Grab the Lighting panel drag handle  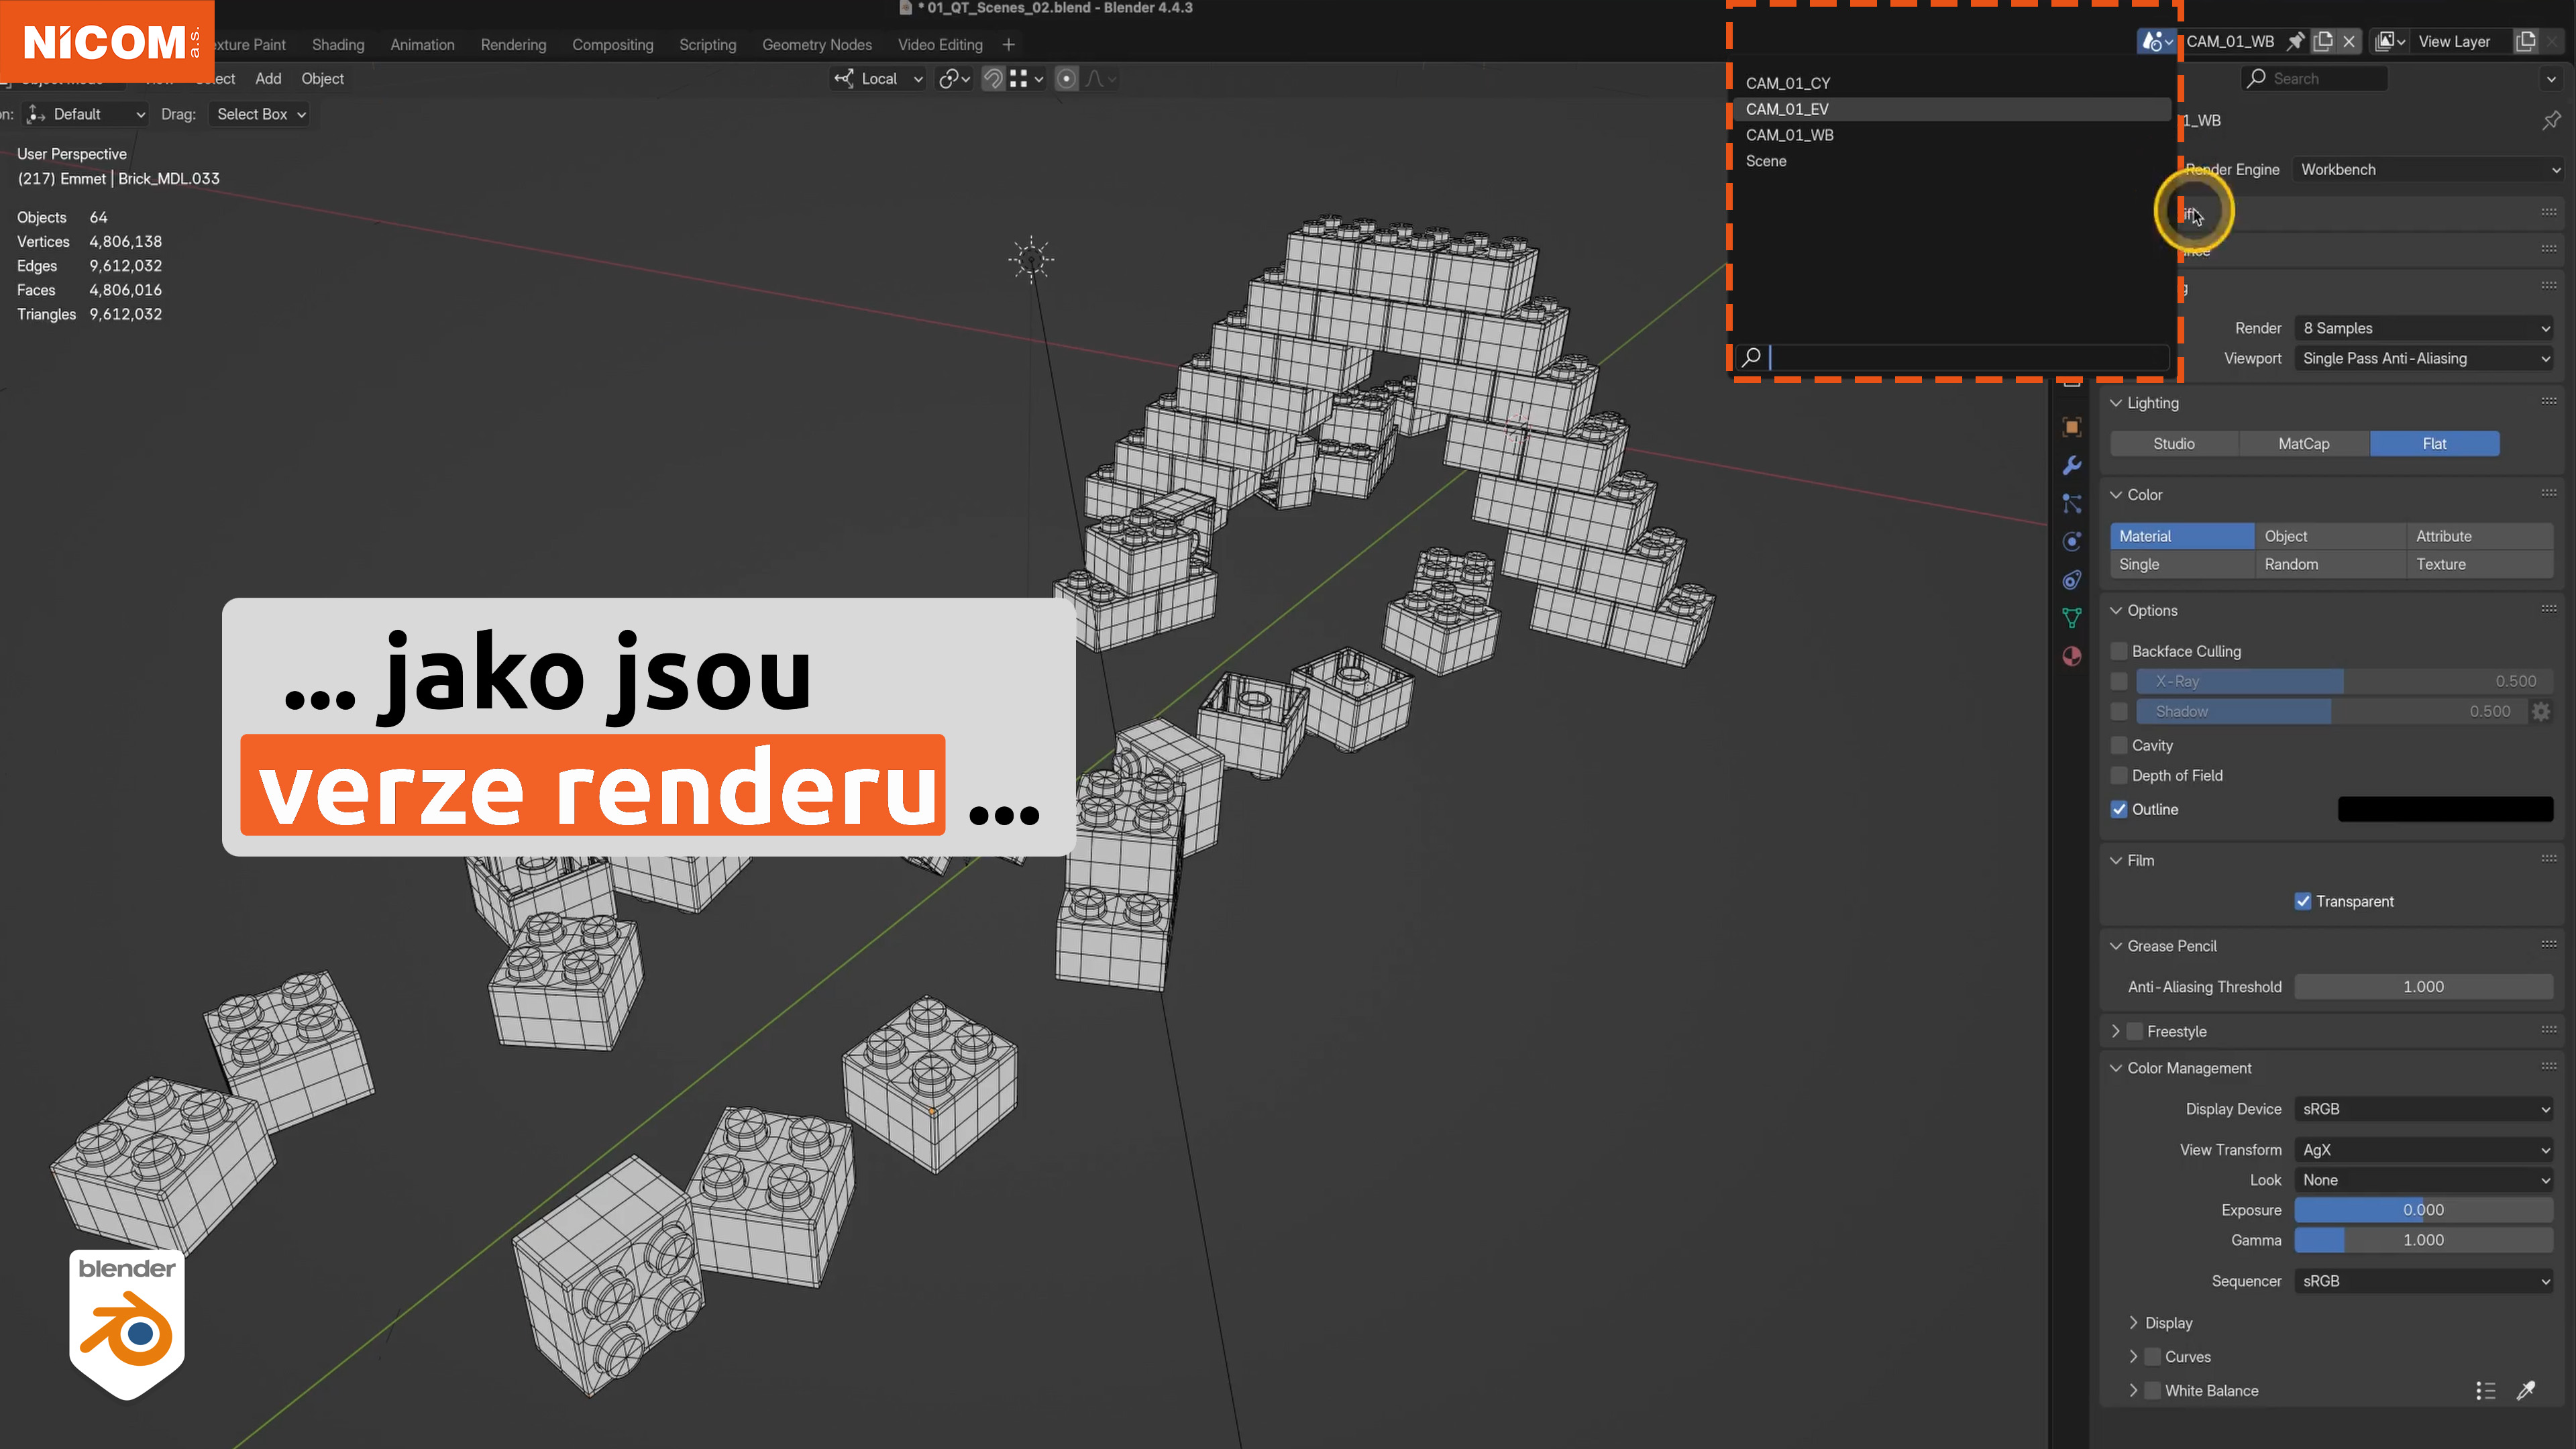(2548, 402)
